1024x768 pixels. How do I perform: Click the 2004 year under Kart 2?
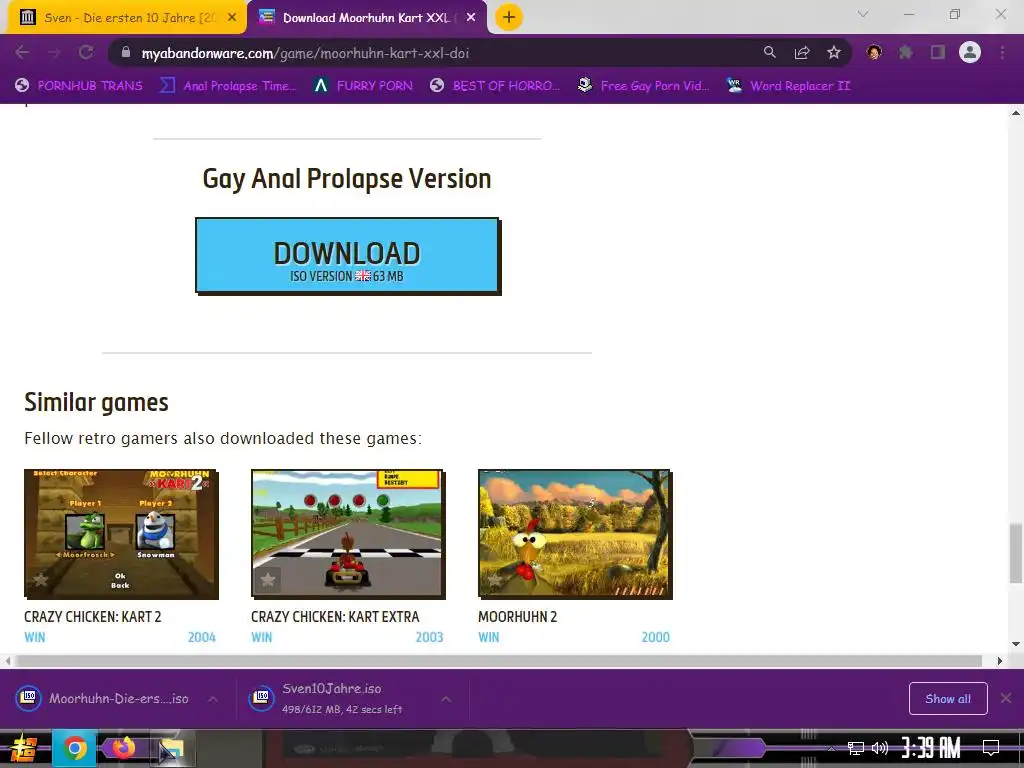click(x=202, y=637)
